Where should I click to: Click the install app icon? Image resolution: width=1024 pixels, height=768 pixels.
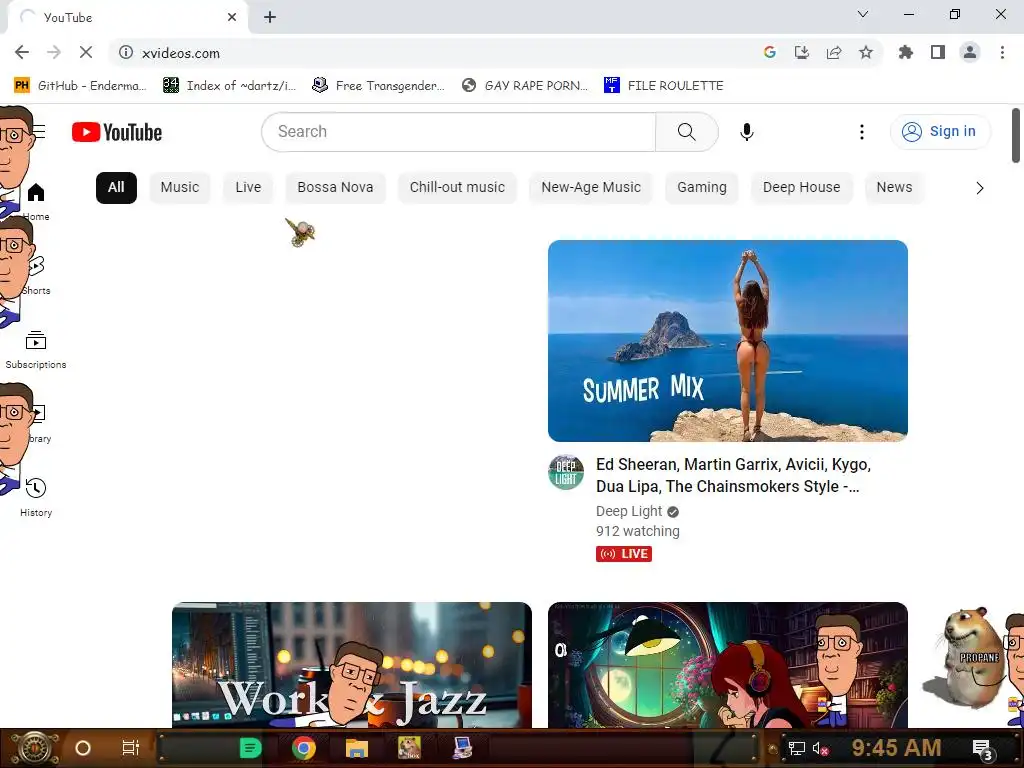(802, 52)
